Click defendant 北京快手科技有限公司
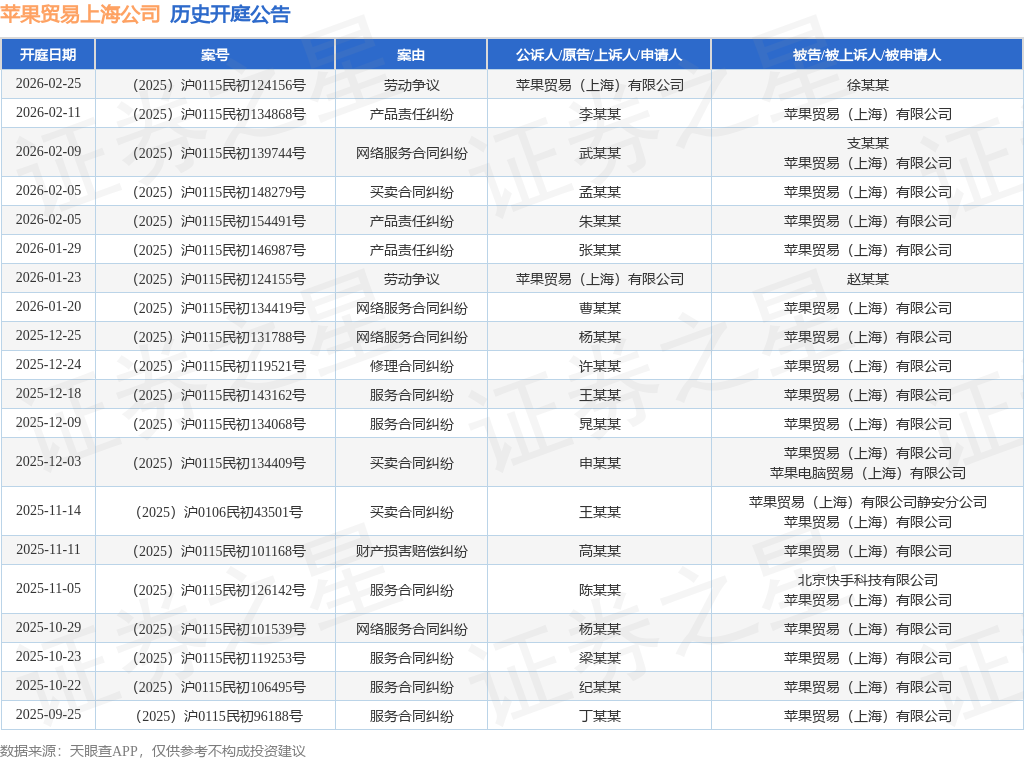1024x760 pixels. [x=867, y=580]
